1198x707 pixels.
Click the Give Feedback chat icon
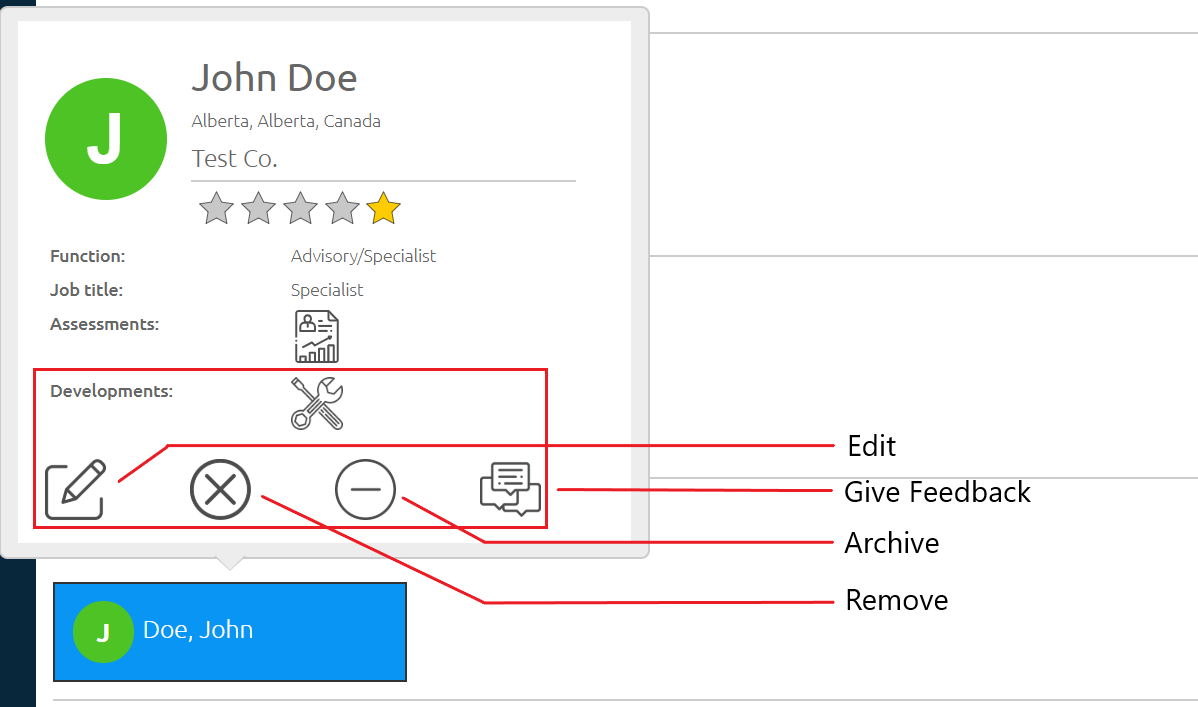[x=510, y=489]
